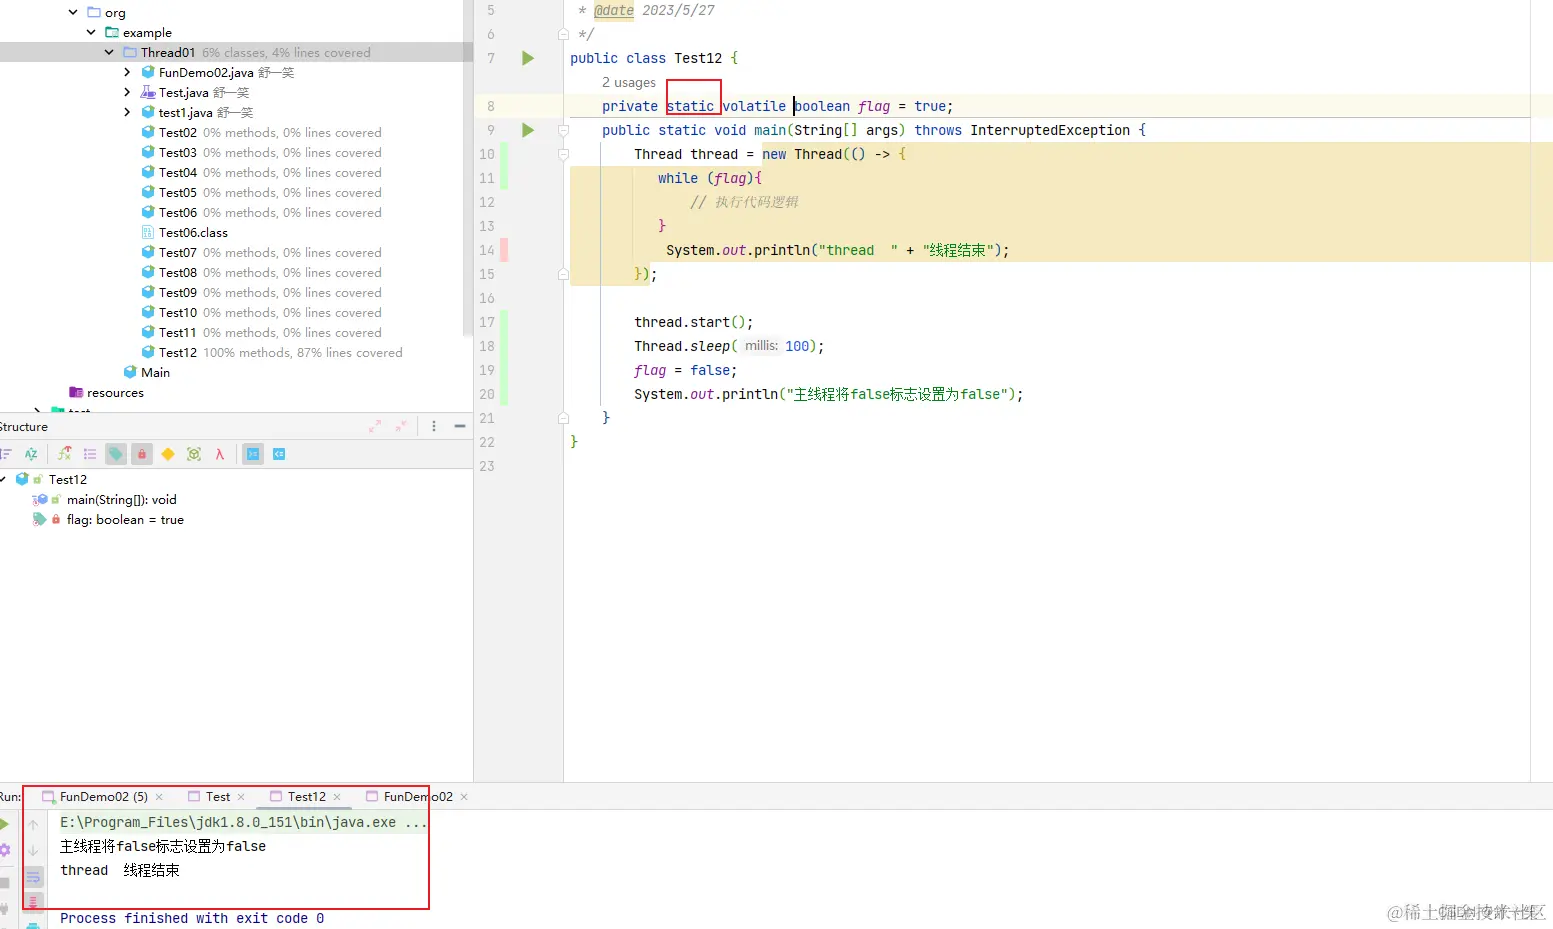Select flag: boolean field in Structure

tap(125, 519)
